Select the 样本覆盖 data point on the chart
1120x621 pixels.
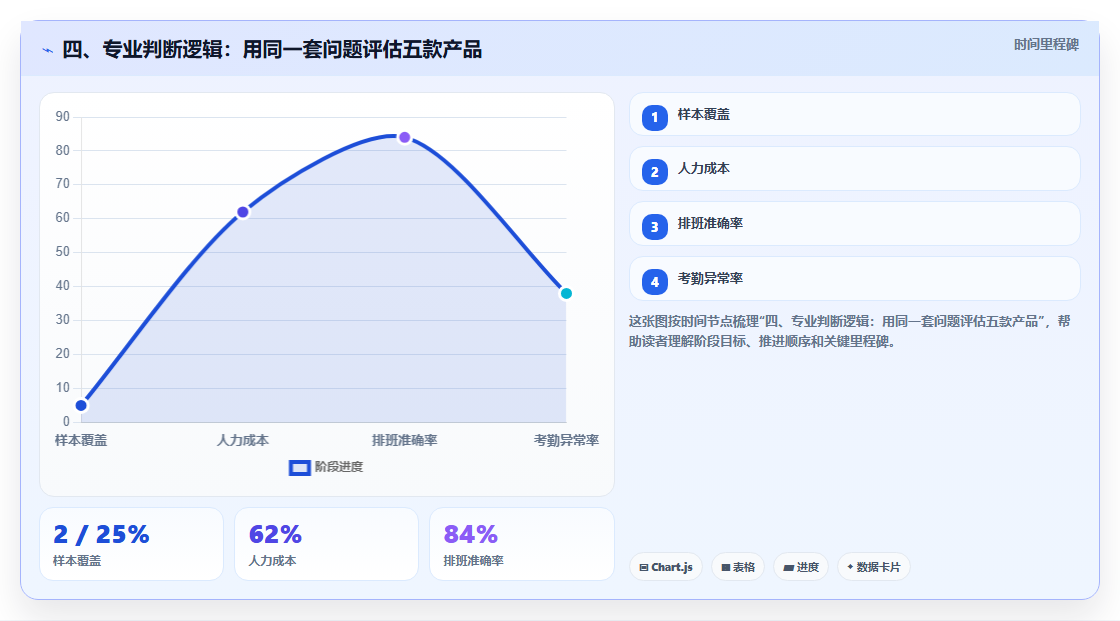81,406
